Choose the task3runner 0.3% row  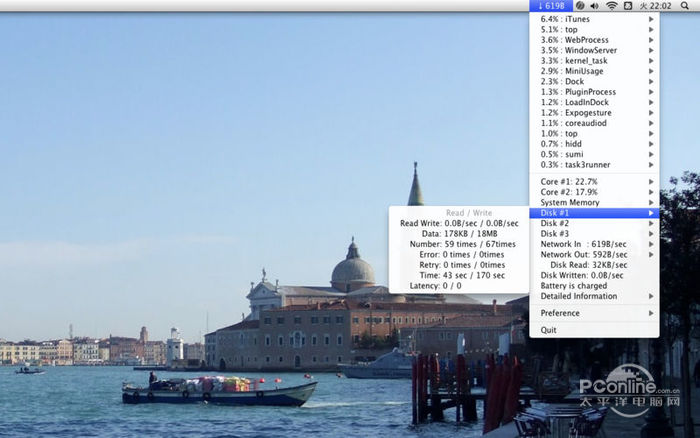click(x=594, y=165)
